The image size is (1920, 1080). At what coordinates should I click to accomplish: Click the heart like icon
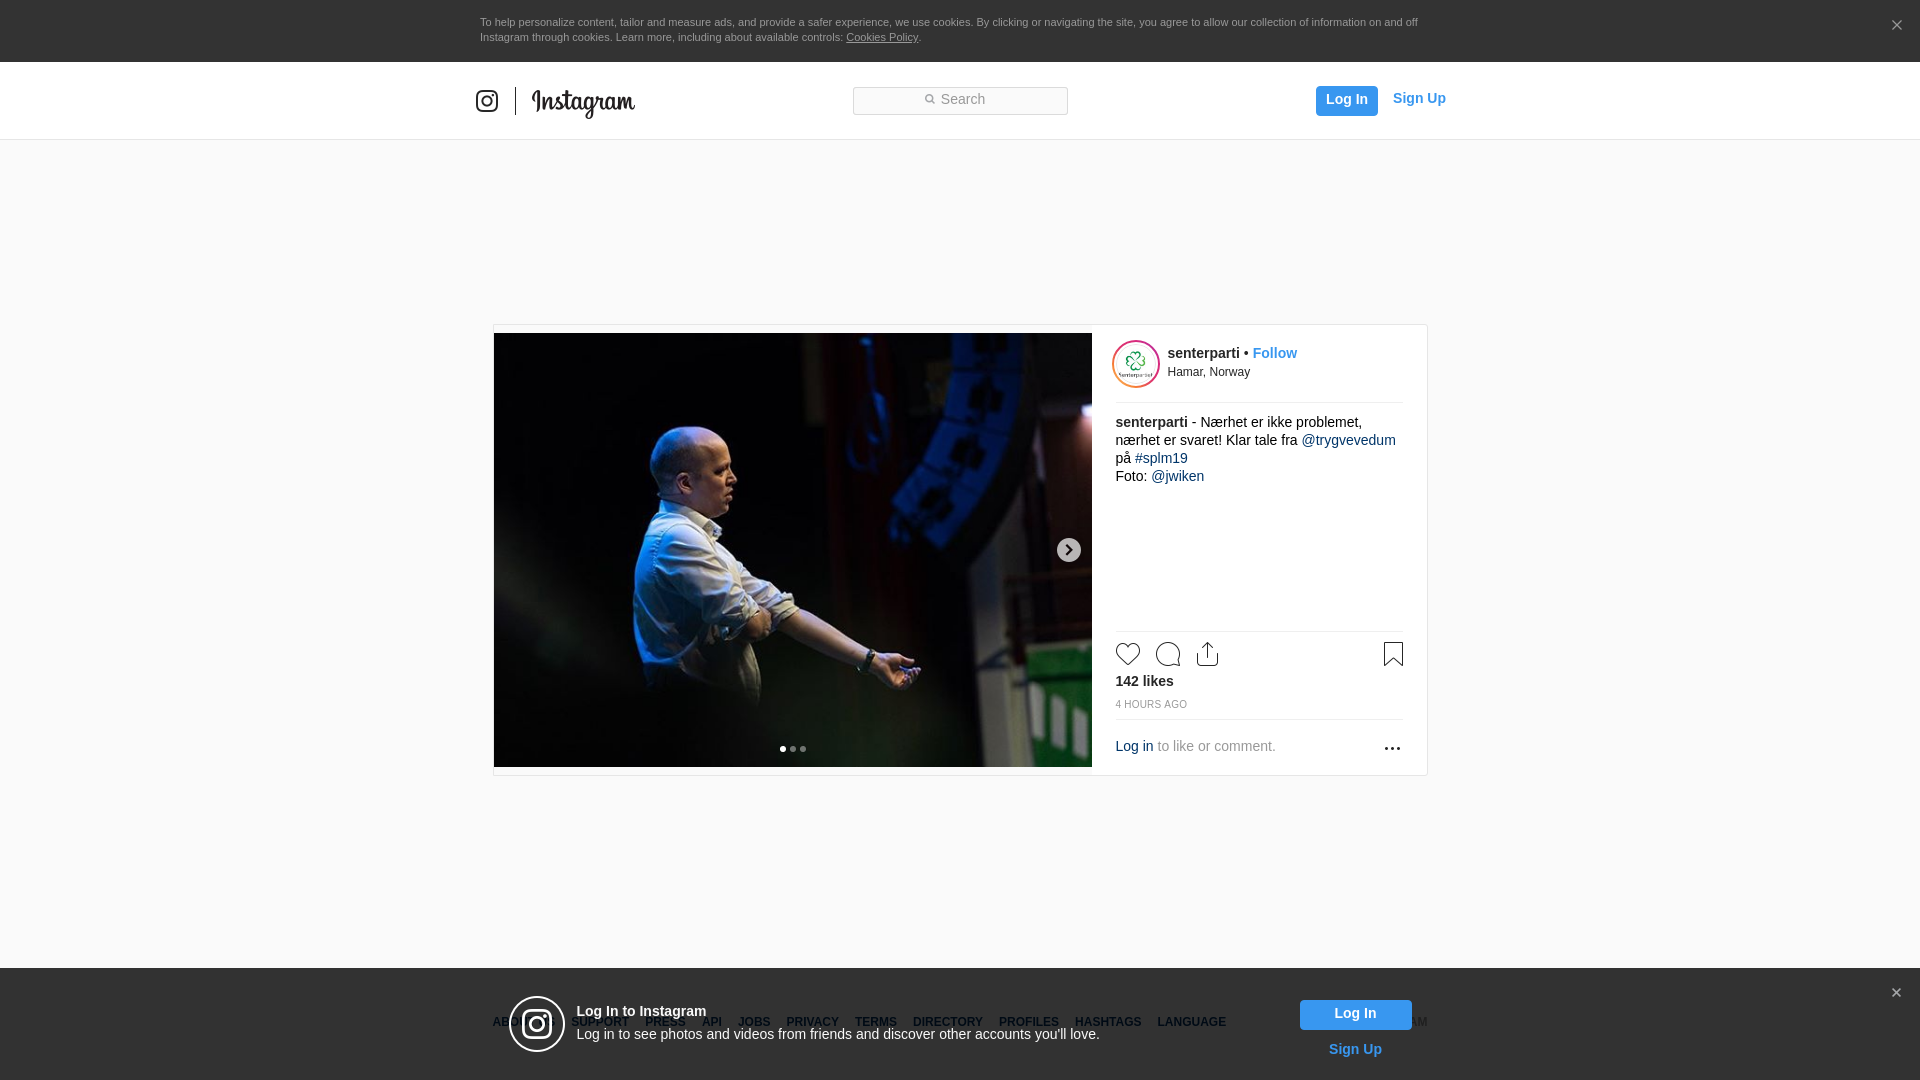[1127, 654]
